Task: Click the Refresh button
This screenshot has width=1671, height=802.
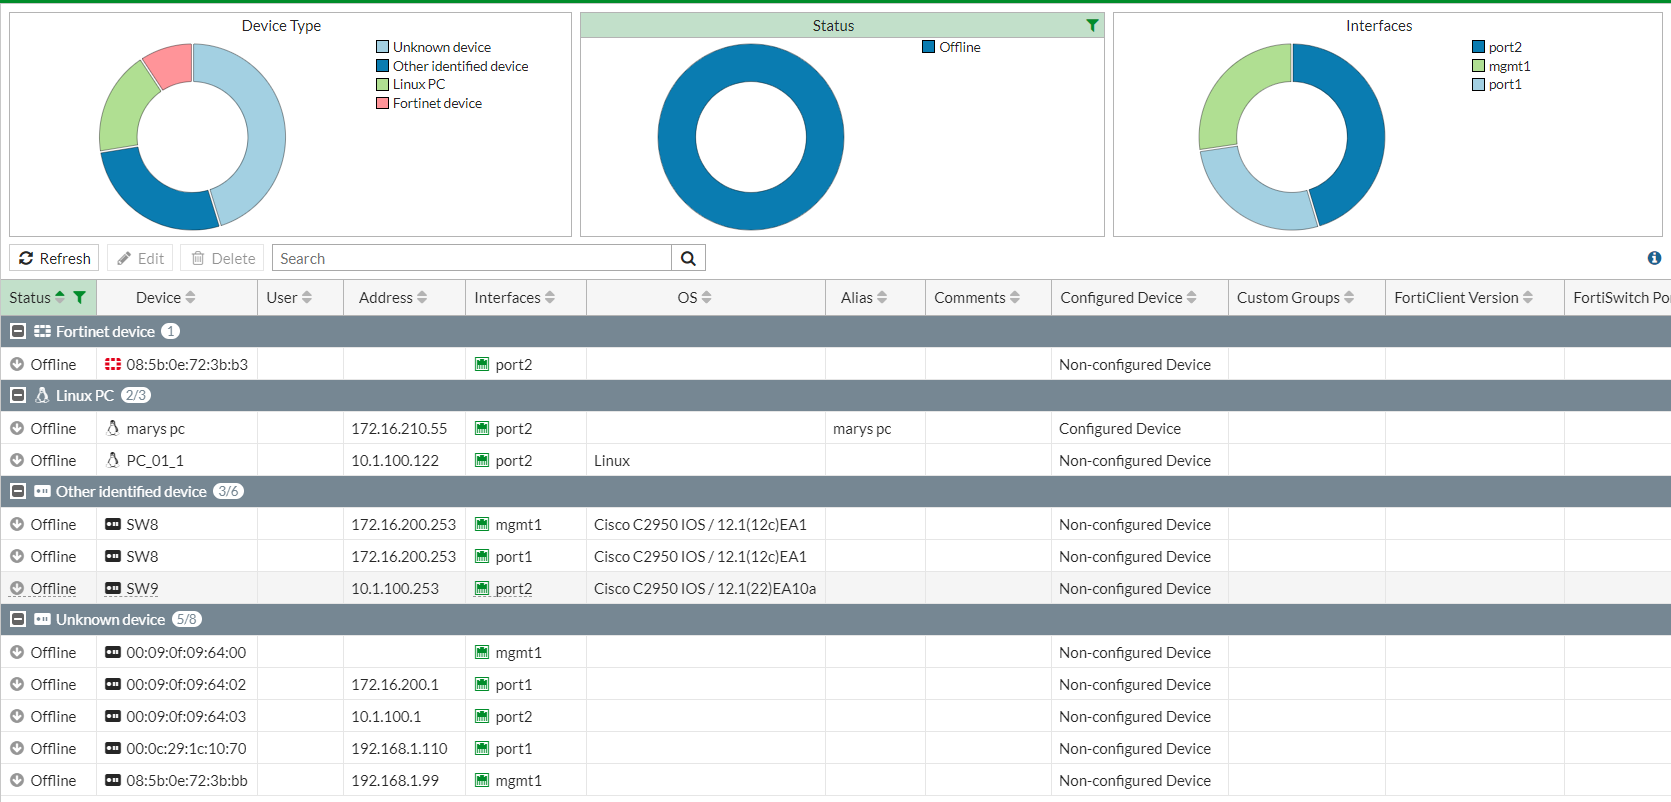Action: coord(54,258)
